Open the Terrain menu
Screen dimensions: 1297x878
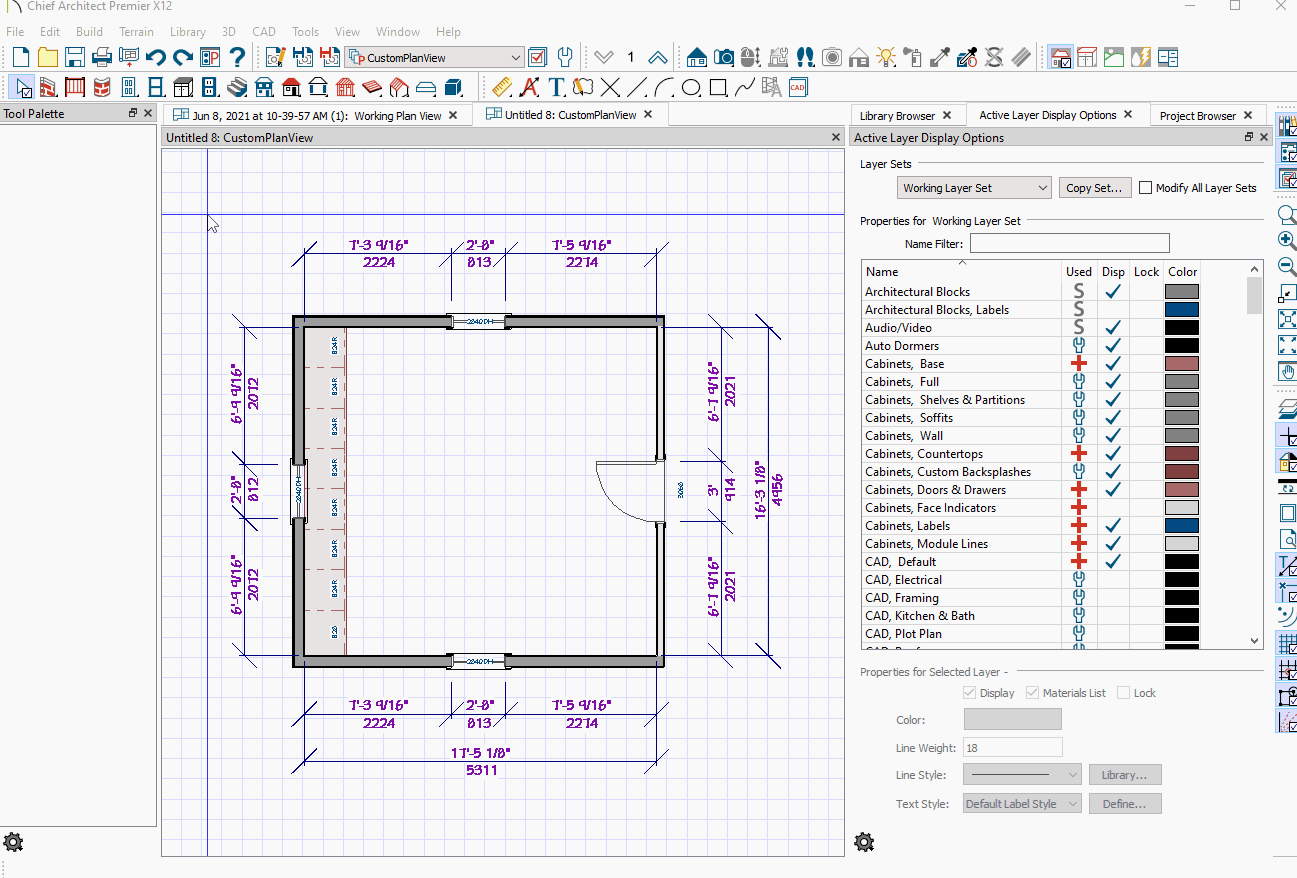136,31
